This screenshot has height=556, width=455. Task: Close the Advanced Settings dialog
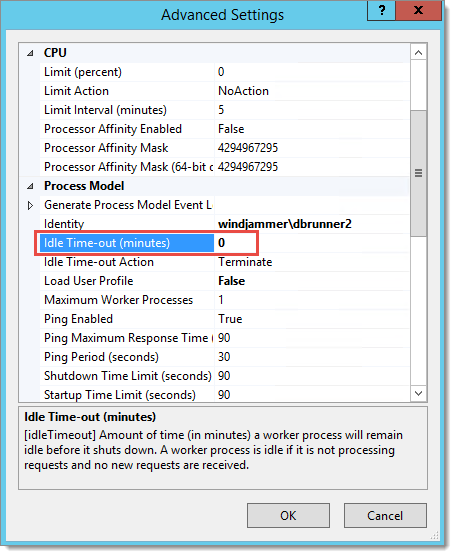pos(419,10)
